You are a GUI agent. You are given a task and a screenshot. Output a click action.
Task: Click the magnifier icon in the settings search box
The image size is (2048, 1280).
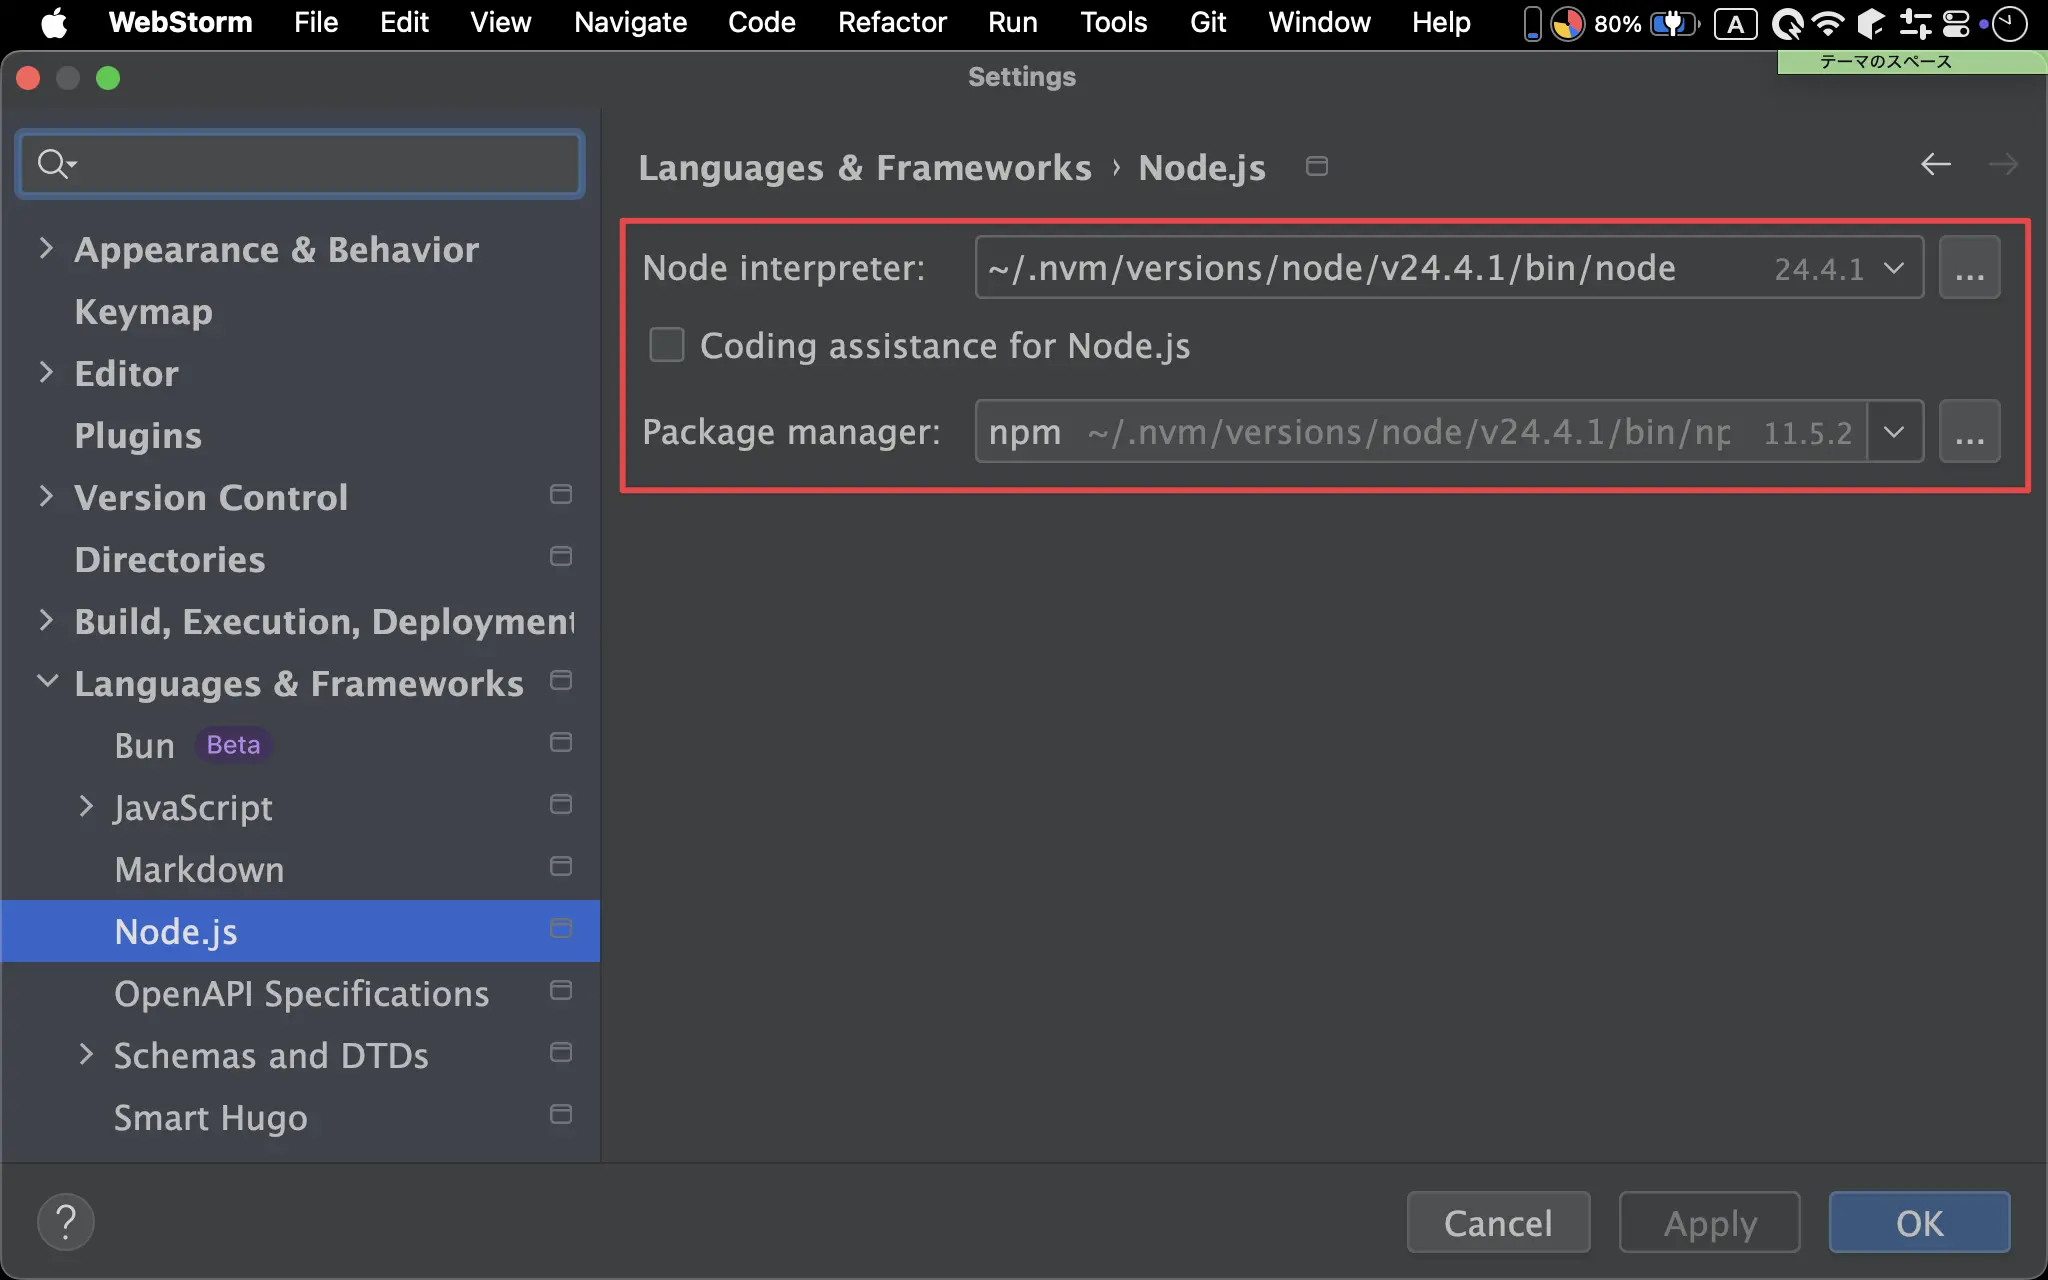[56, 163]
